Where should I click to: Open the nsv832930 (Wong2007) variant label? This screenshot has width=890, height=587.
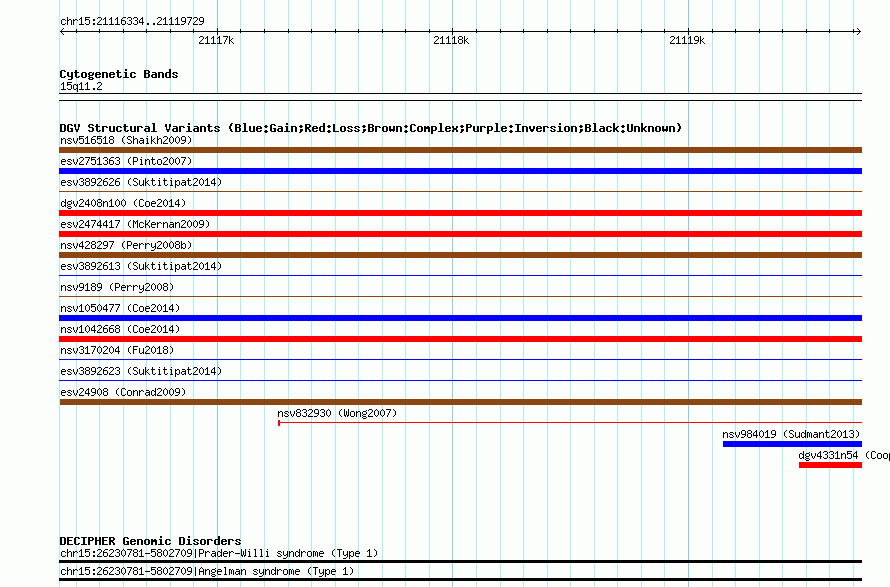pyautogui.click(x=337, y=413)
